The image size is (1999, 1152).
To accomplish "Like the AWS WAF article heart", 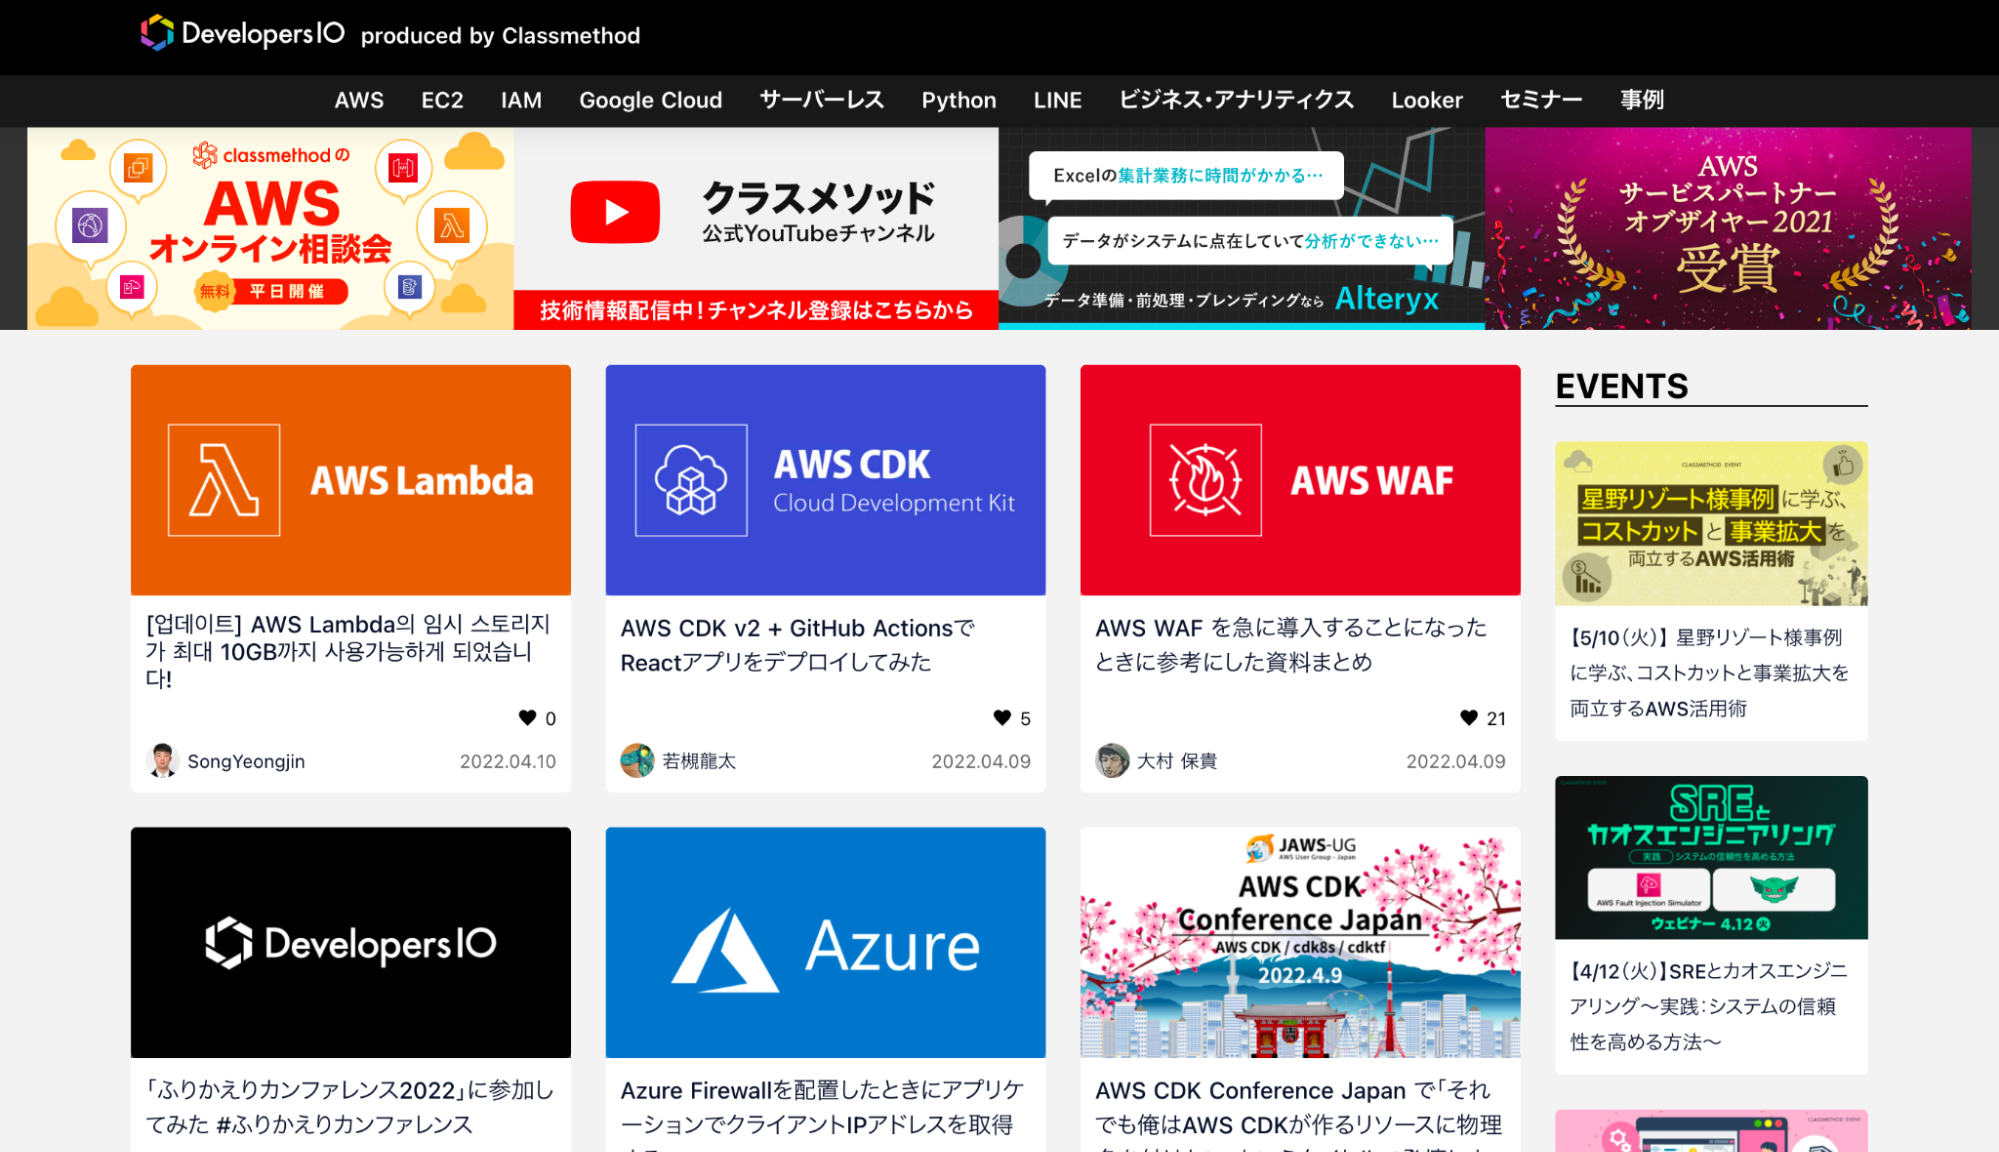I will click(x=1469, y=717).
